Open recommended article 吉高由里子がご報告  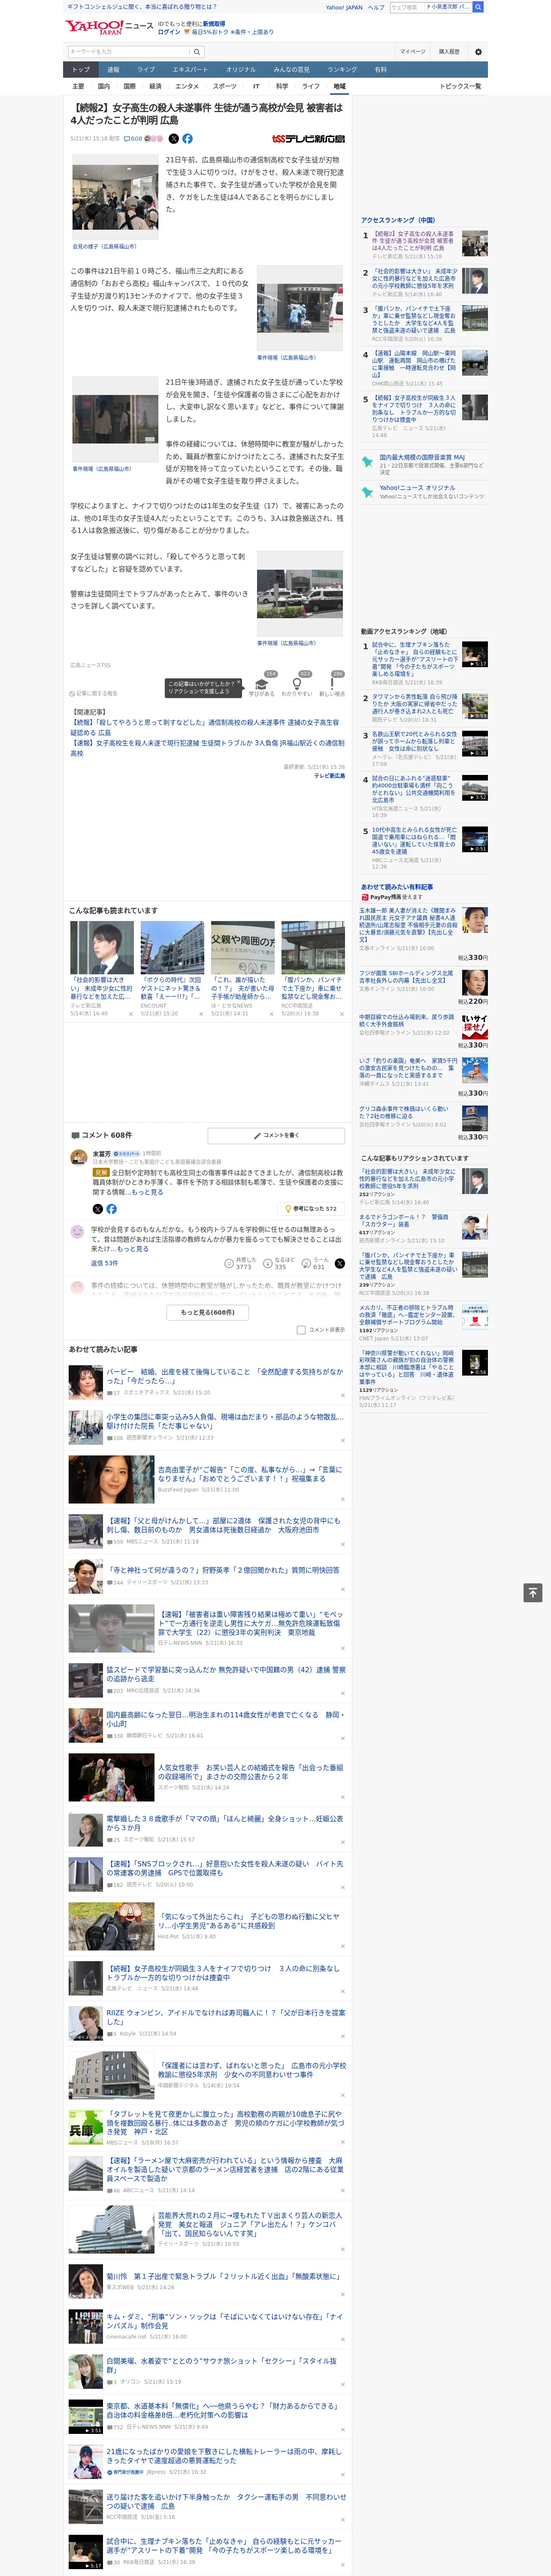coord(250,1474)
